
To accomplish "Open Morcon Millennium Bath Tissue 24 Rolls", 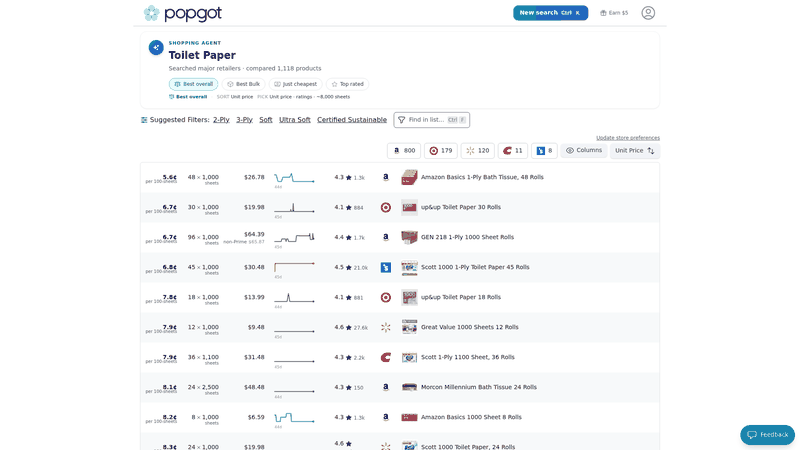I will point(479,387).
